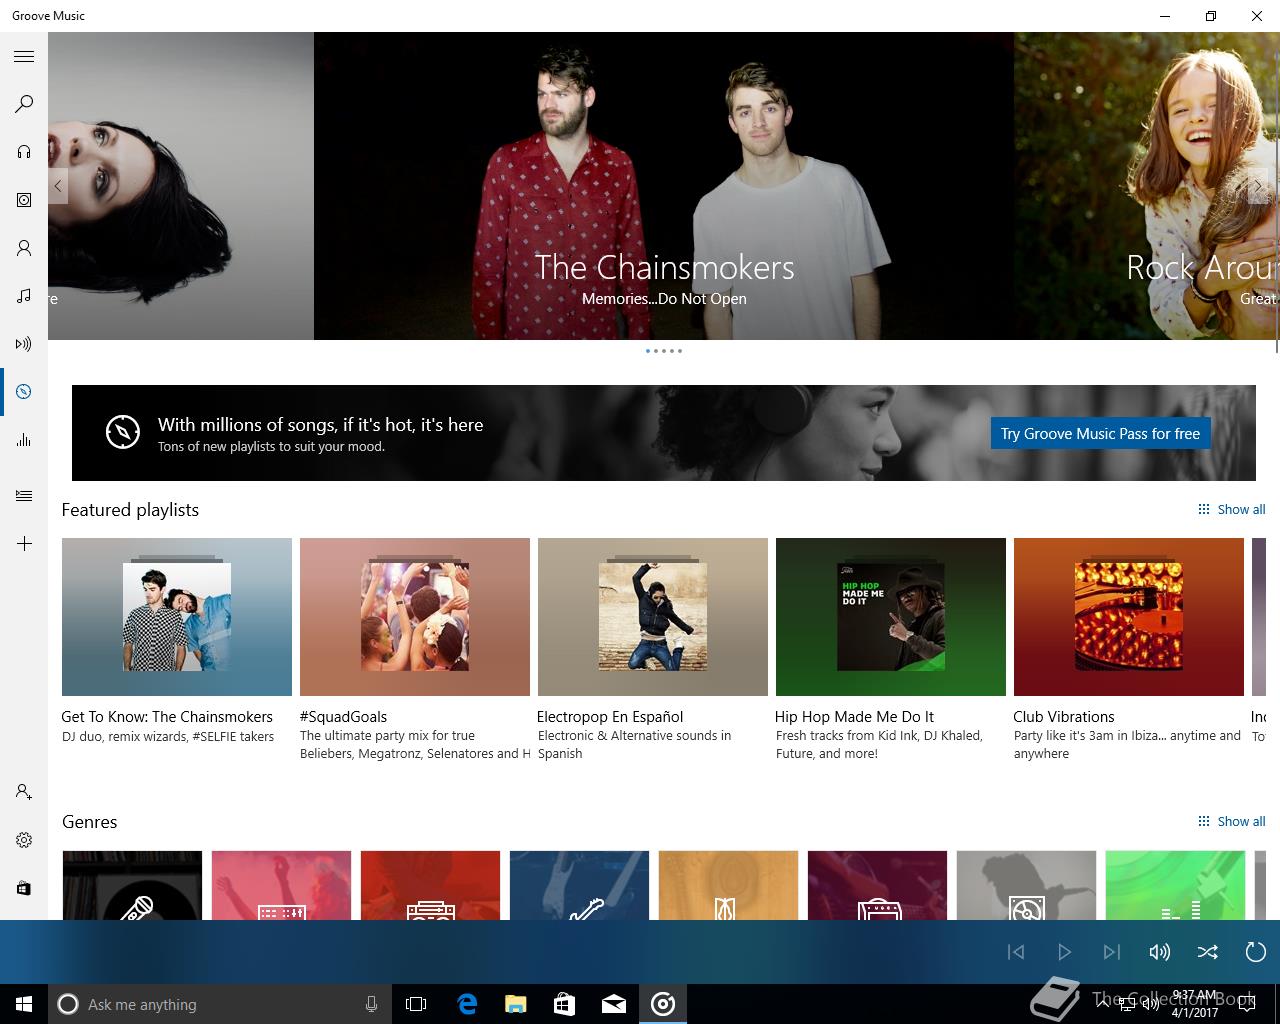Show all Featured playlists

click(1231, 509)
